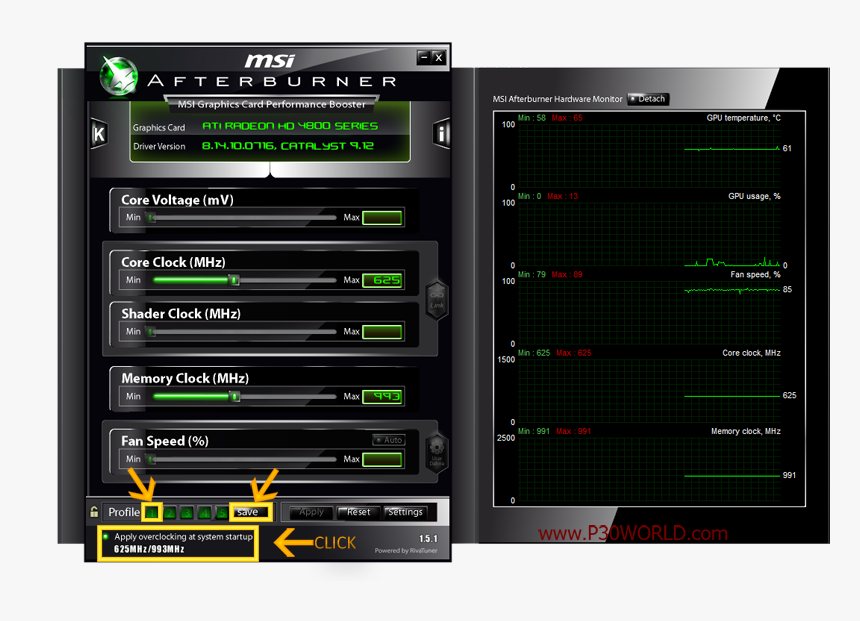Image resolution: width=860 pixels, height=621 pixels.
Task: Click the GPU temperature graph
Action: point(649,156)
